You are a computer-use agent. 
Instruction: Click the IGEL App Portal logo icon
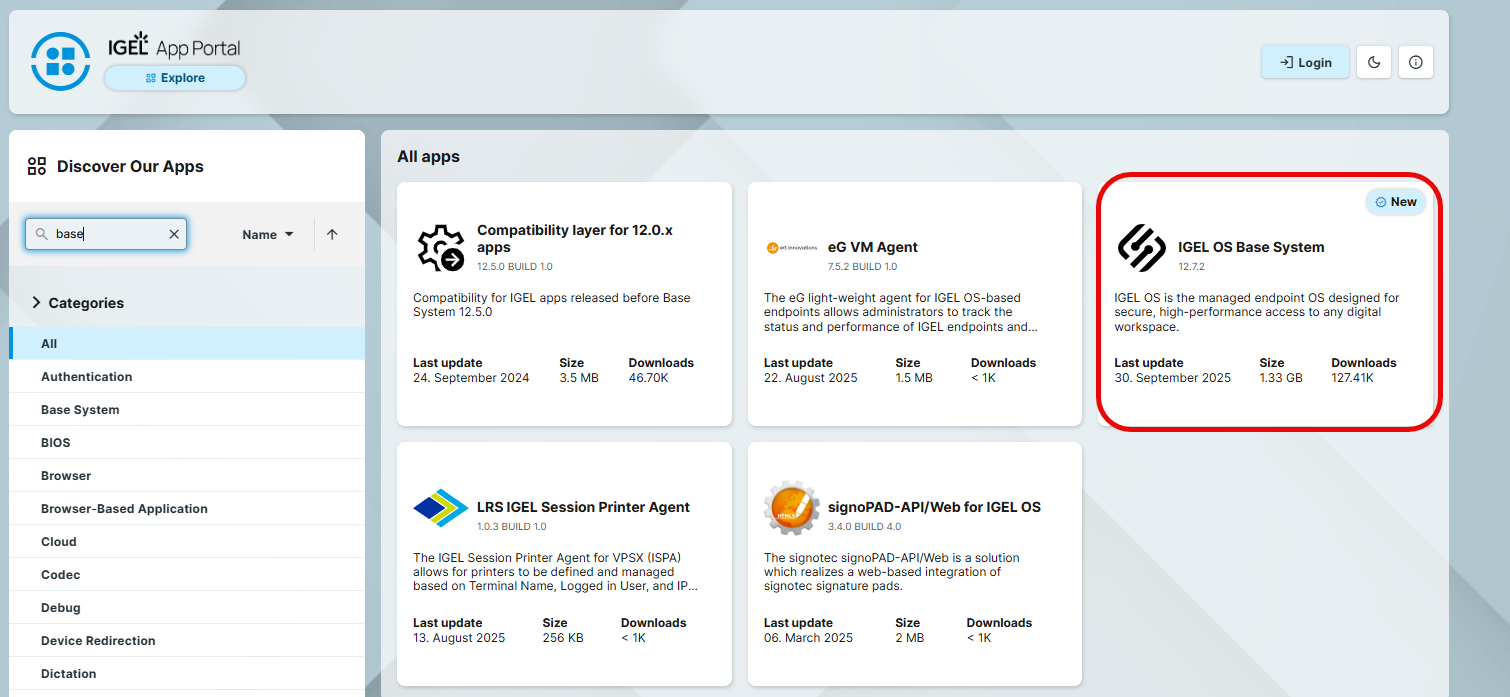tap(61, 61)
